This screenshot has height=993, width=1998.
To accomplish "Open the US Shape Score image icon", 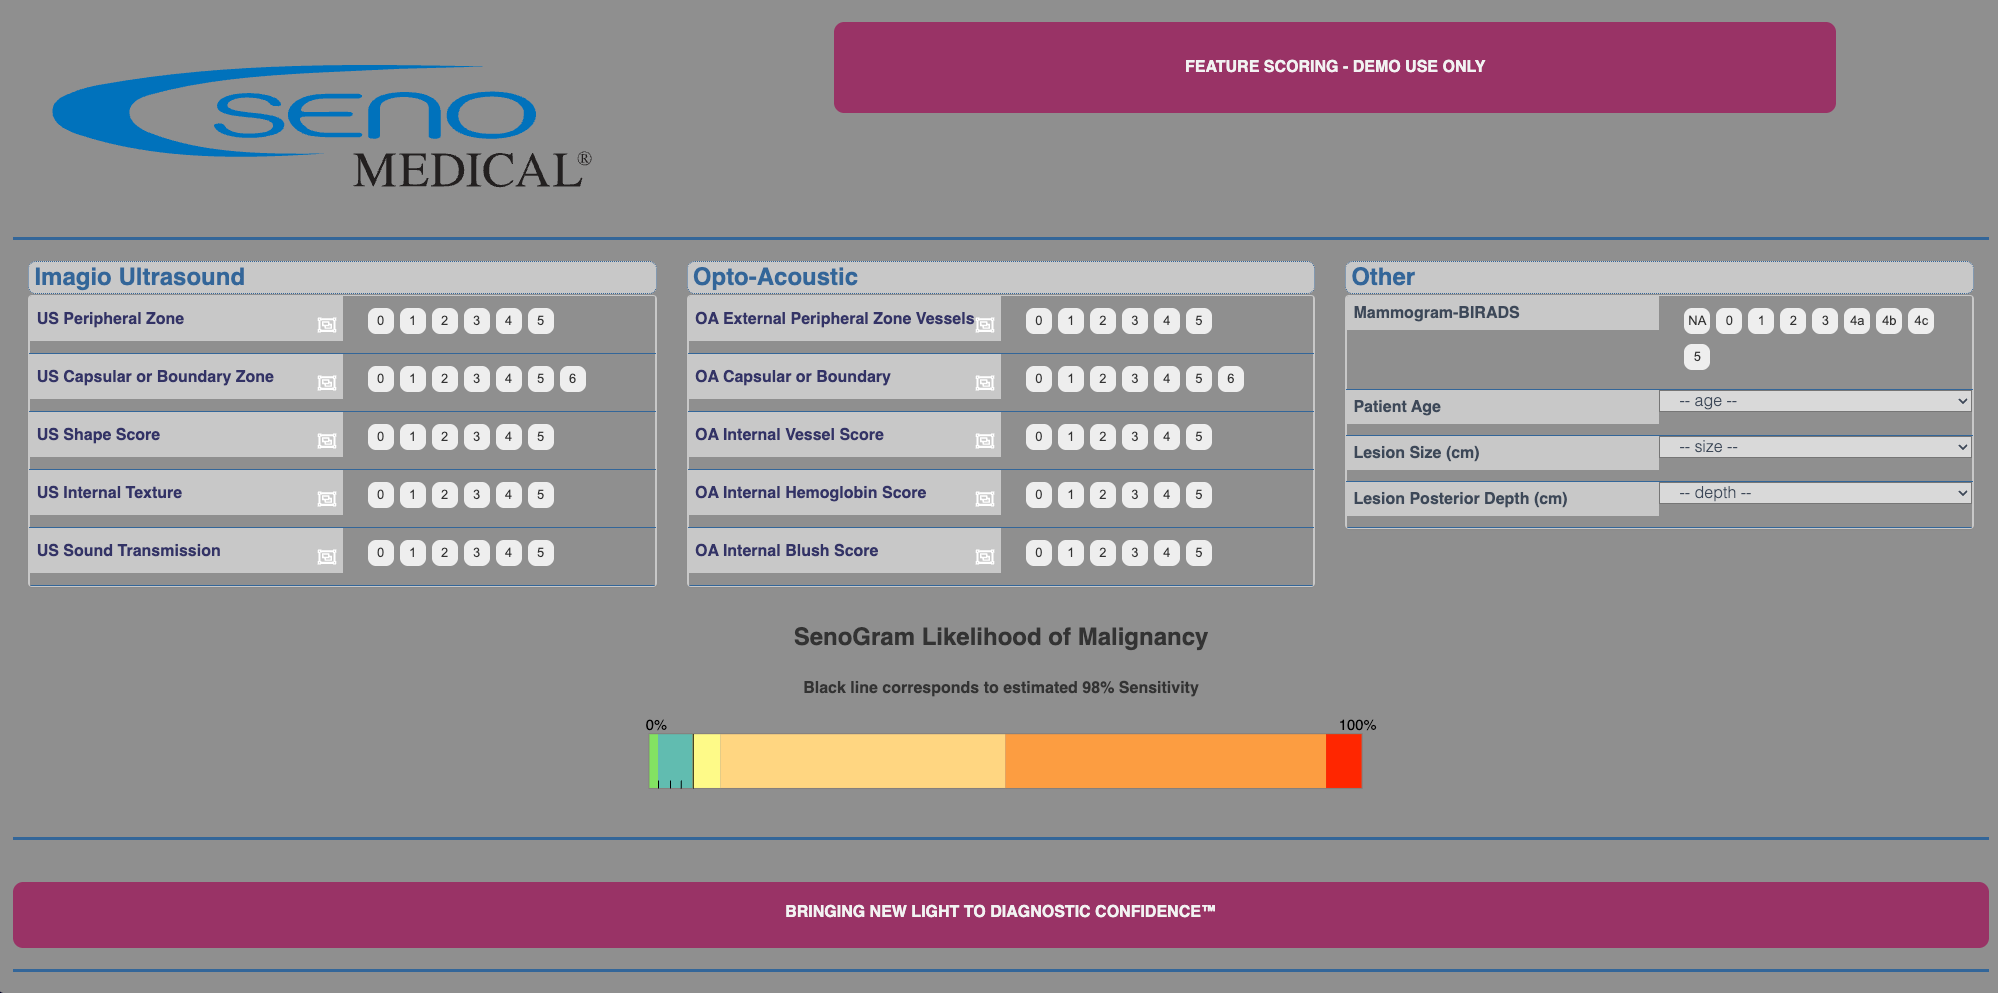I will tap(326, 441).
